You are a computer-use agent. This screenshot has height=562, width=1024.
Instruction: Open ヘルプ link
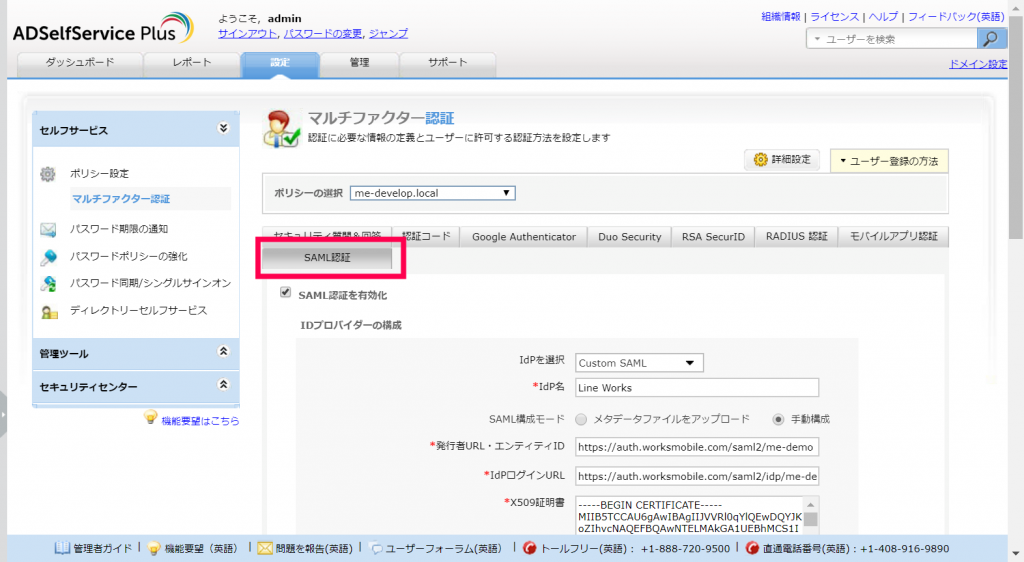[x=884, y=17]
